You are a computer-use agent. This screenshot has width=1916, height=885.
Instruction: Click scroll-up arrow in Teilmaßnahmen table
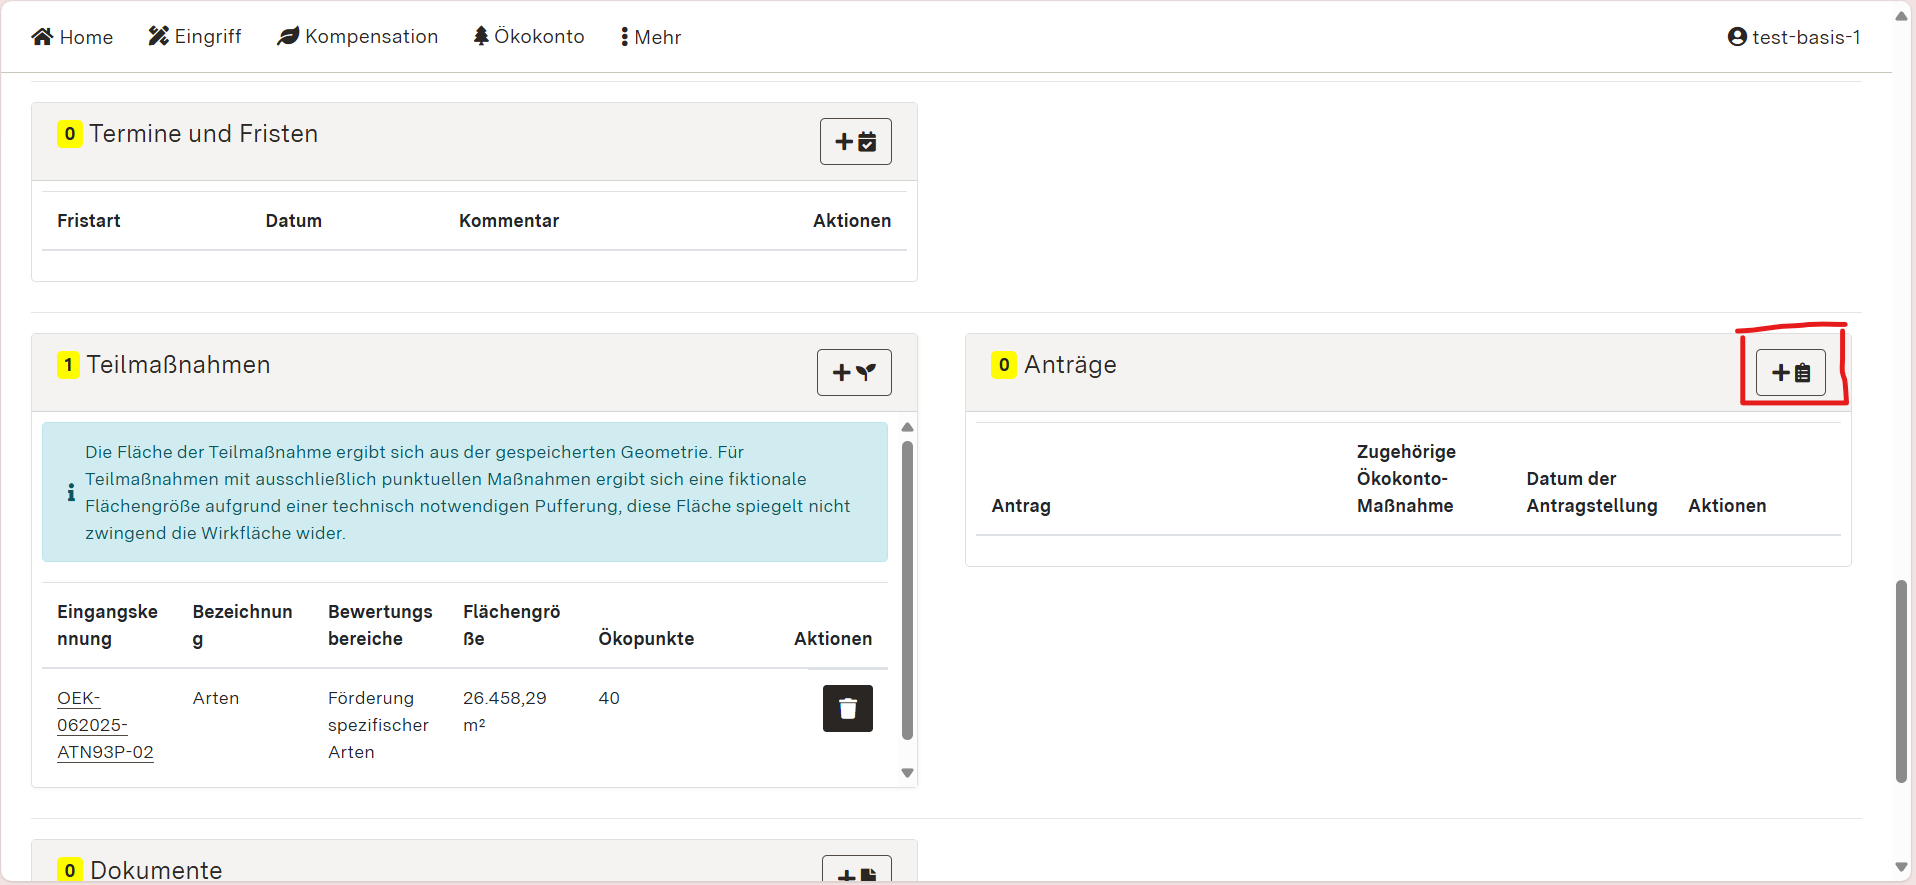907,428
